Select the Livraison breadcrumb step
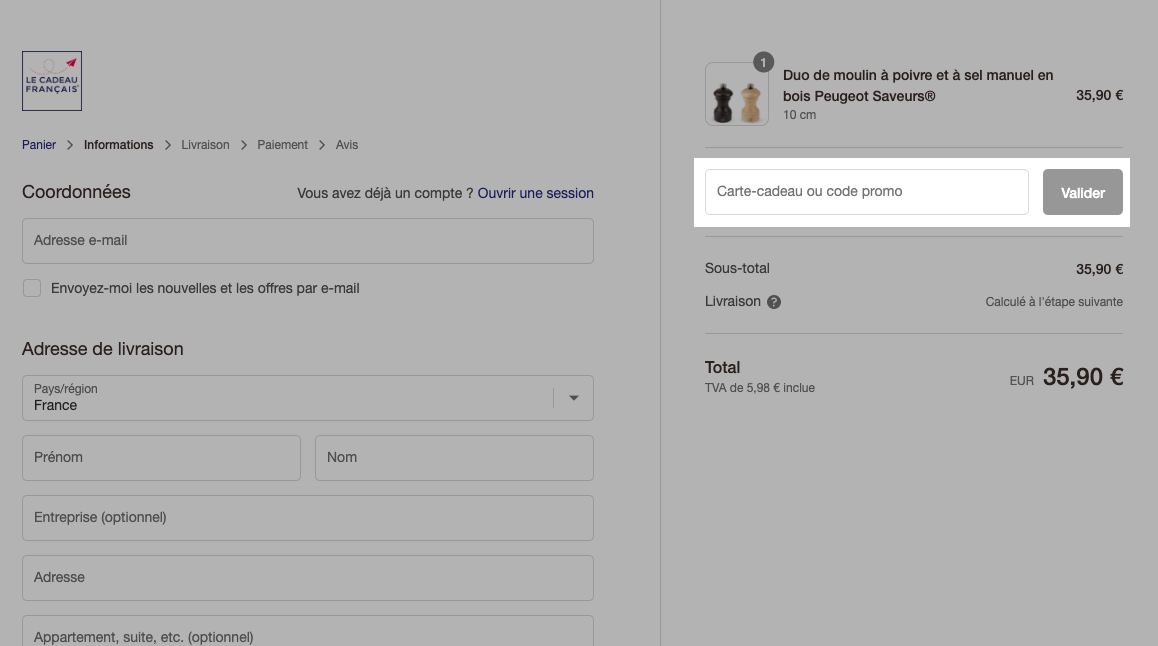1158x646 pixels. point(205,145)
